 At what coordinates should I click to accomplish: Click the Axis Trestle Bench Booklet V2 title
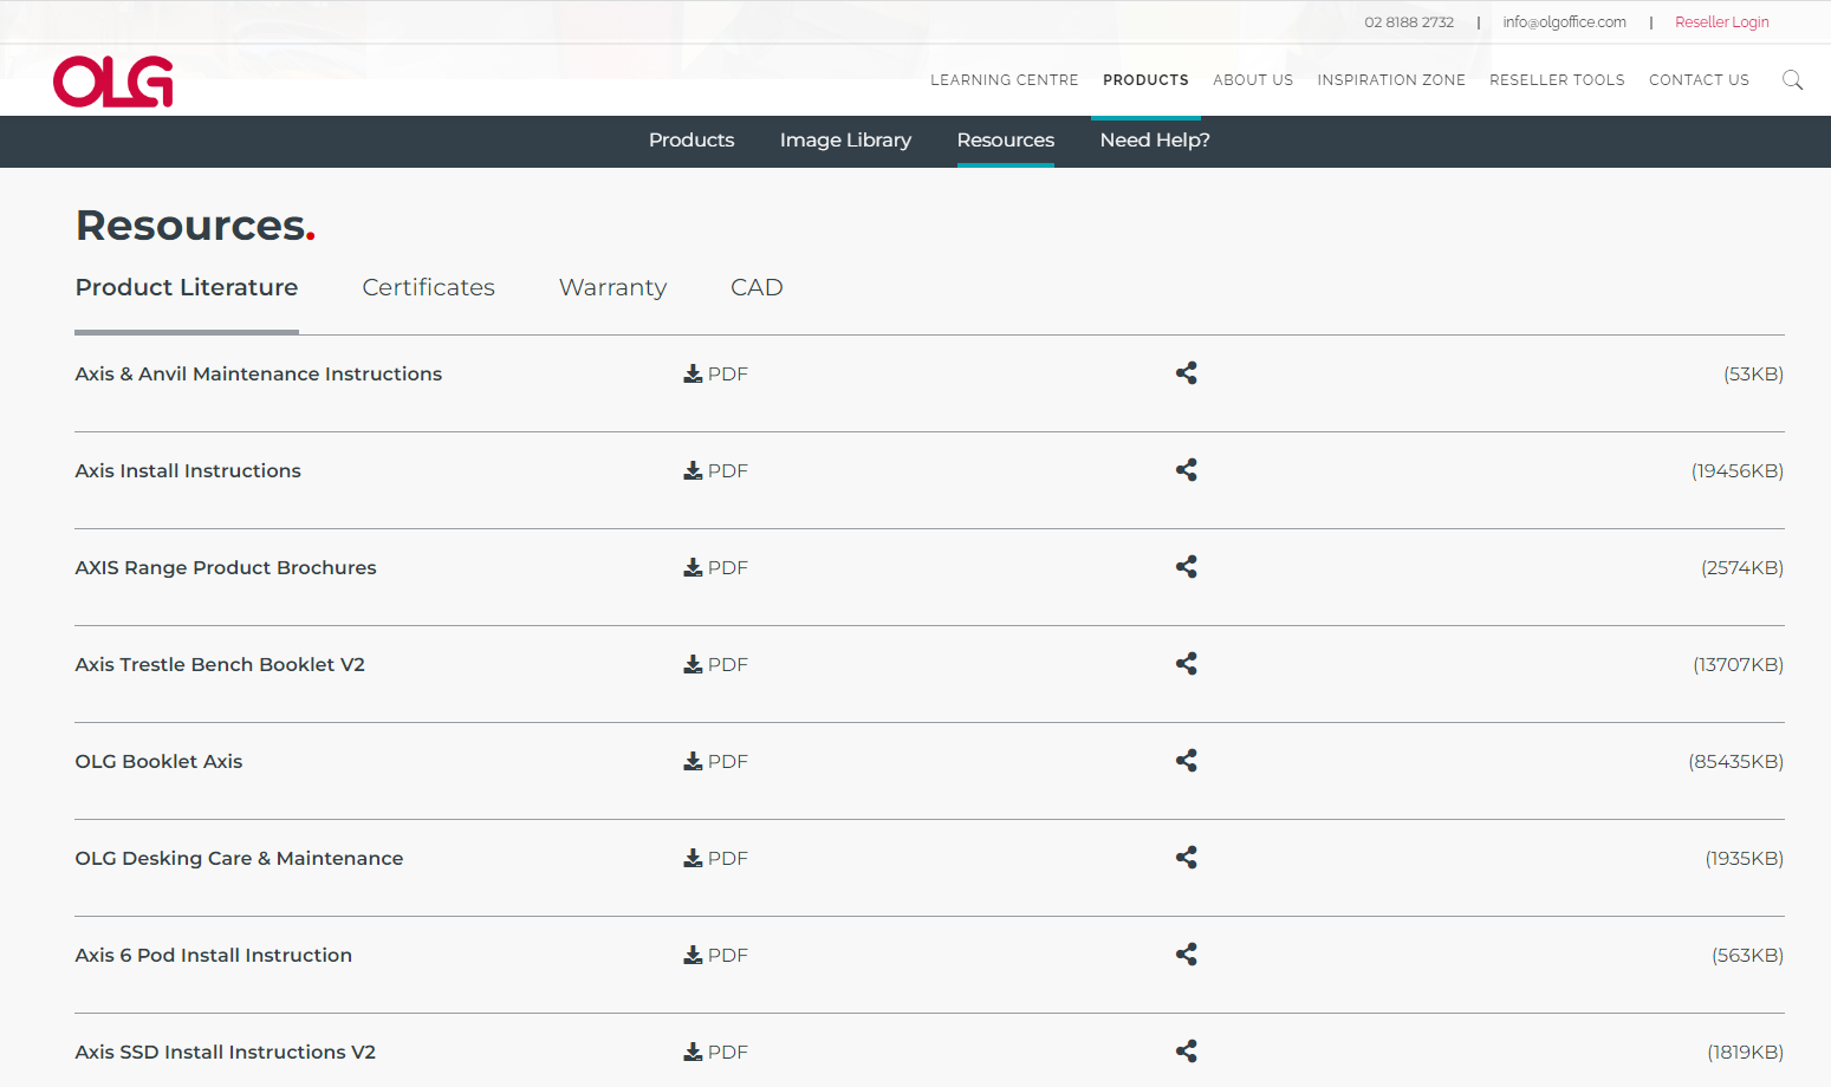point(219,665)
